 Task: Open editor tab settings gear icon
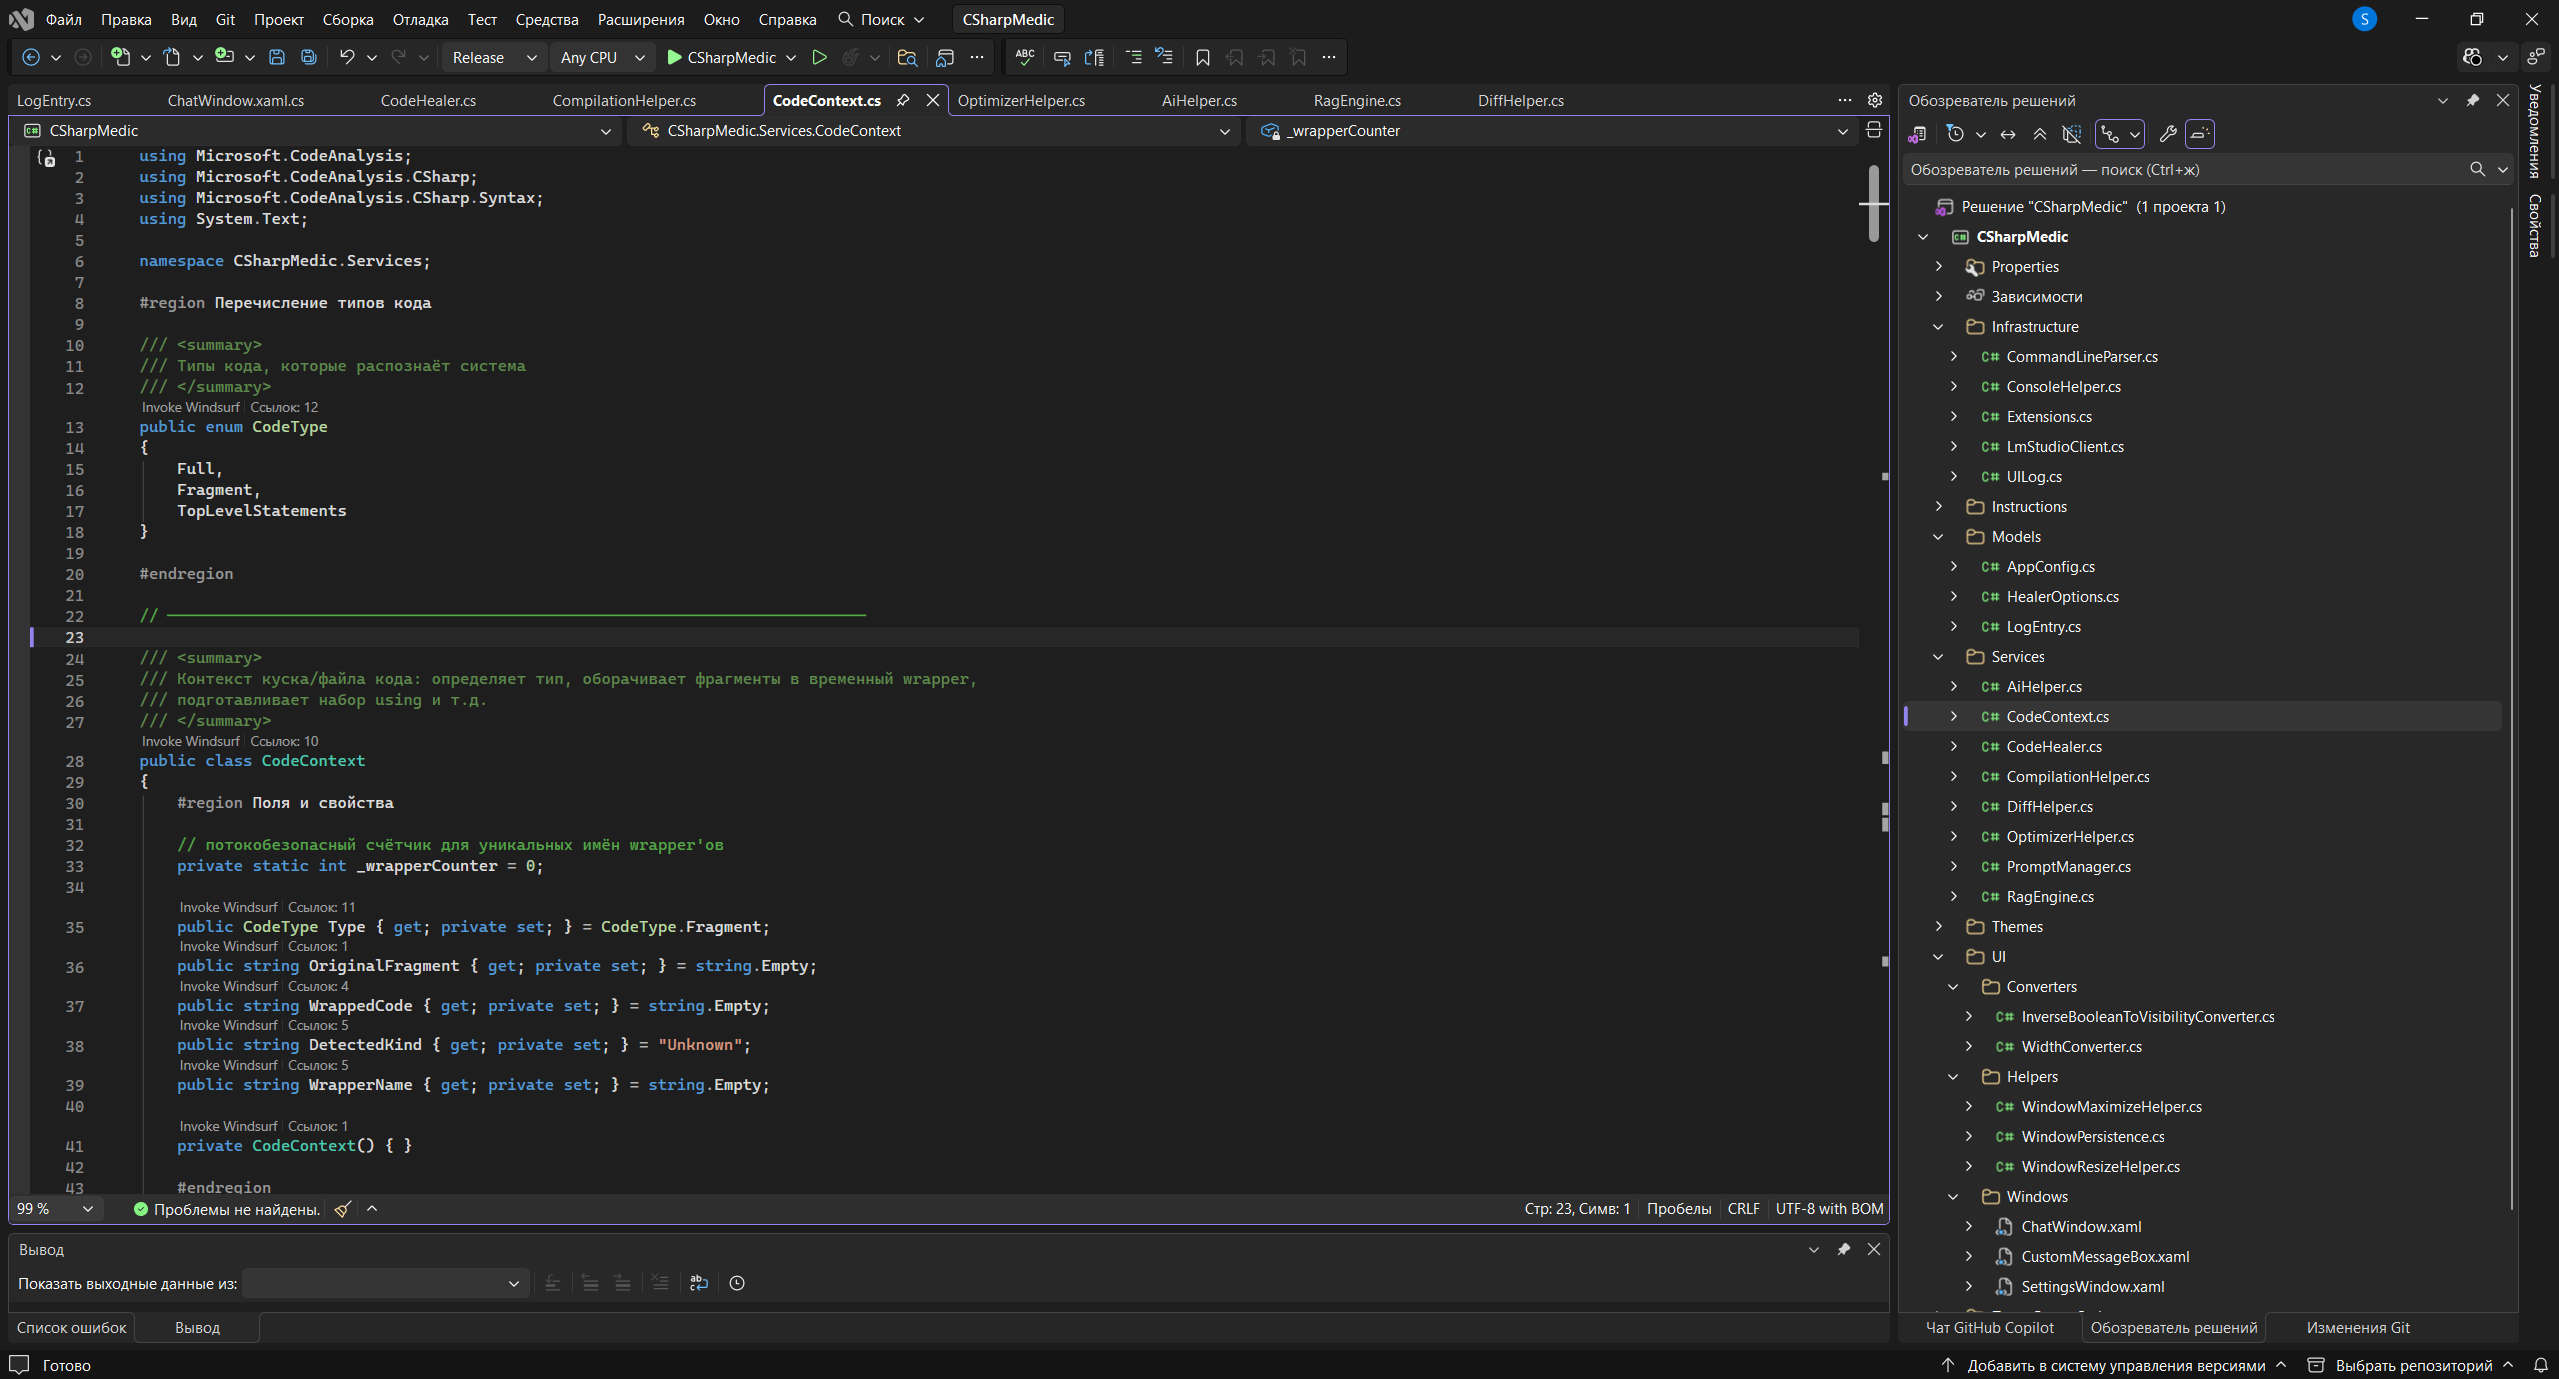(x=1875, y=100)
